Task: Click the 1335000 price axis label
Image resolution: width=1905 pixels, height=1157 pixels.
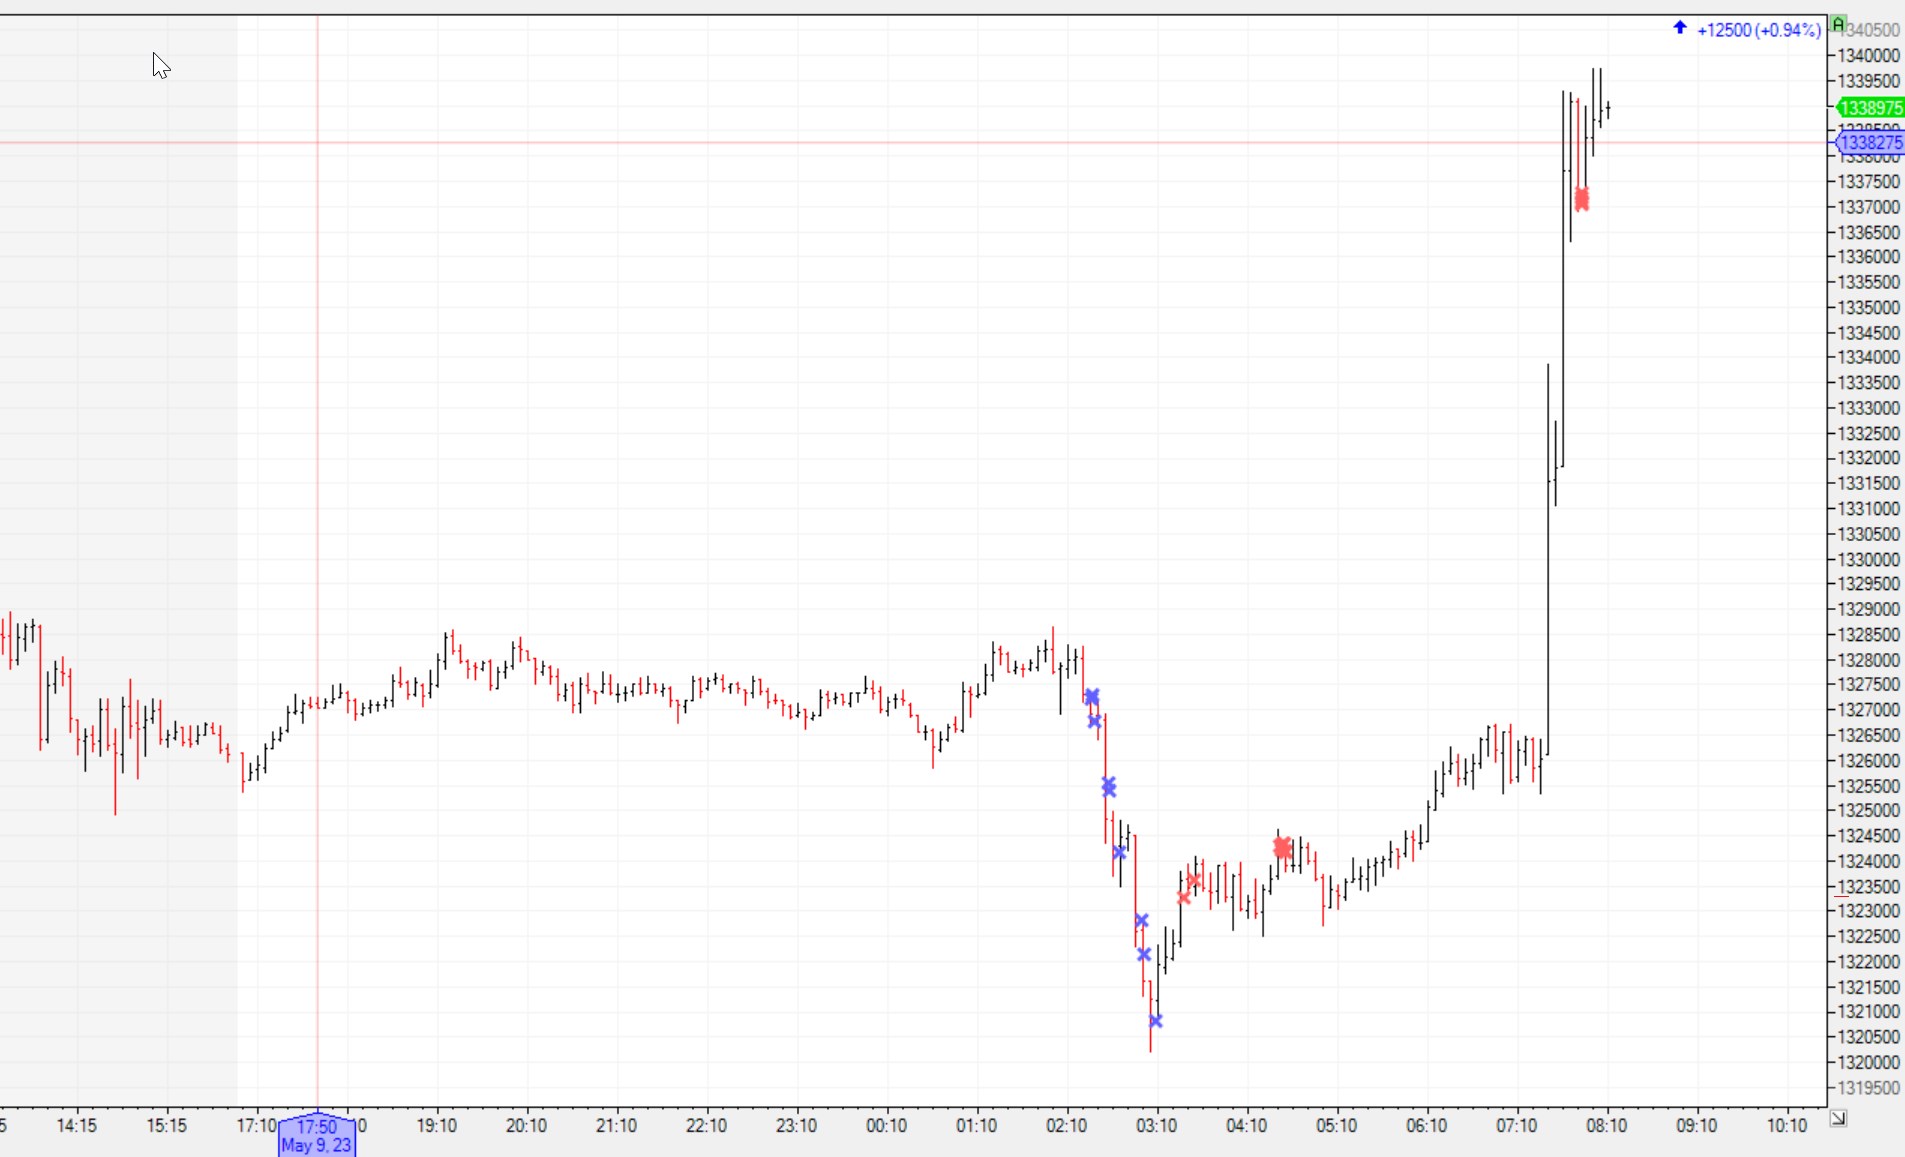Action: click(x=1869, y=308)
